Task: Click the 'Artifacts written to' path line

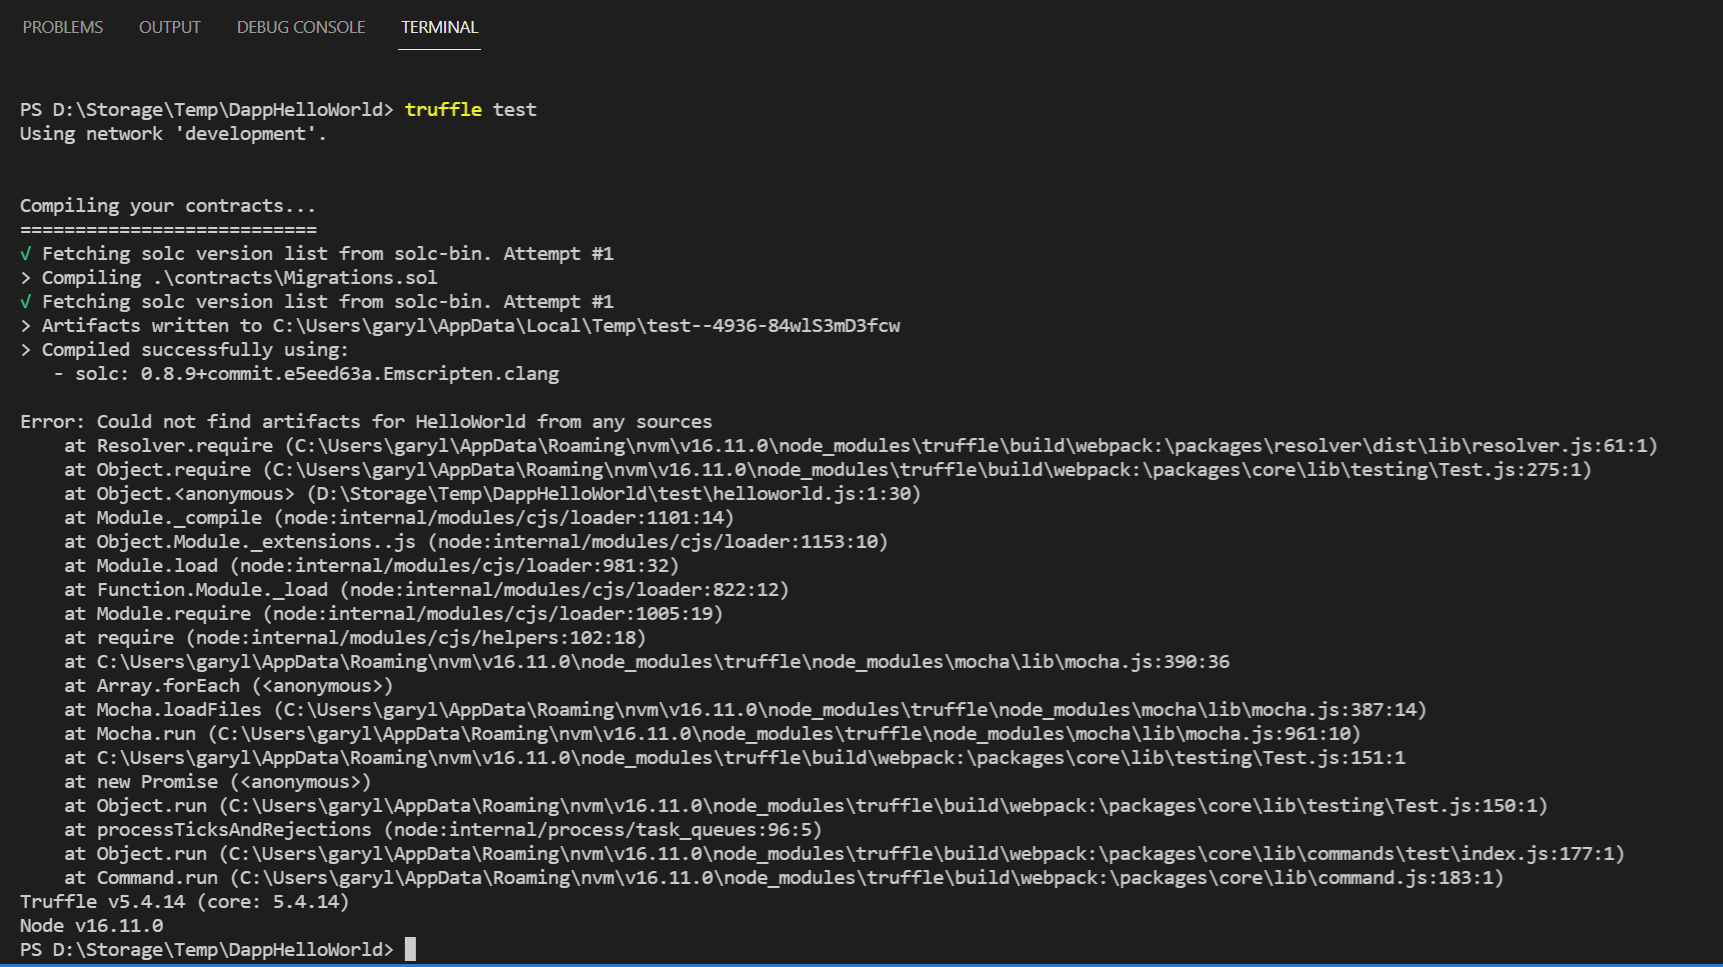Action: pos(460,325)
